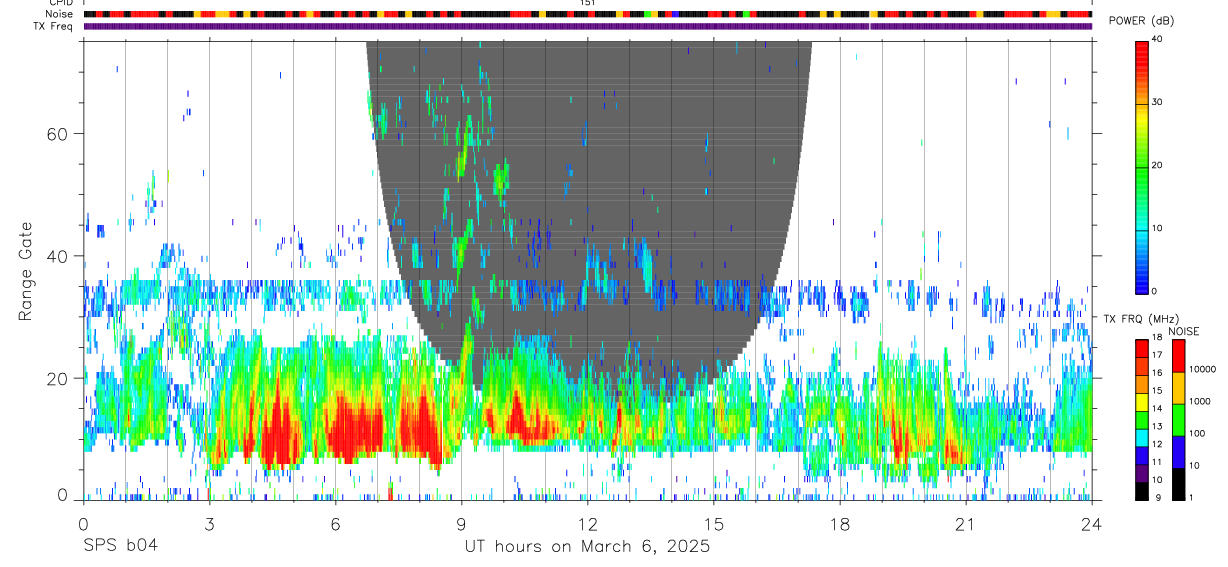1228x567 pixels.
Task: Click the SPS b04 radar label
Action: tap(120, 546)
